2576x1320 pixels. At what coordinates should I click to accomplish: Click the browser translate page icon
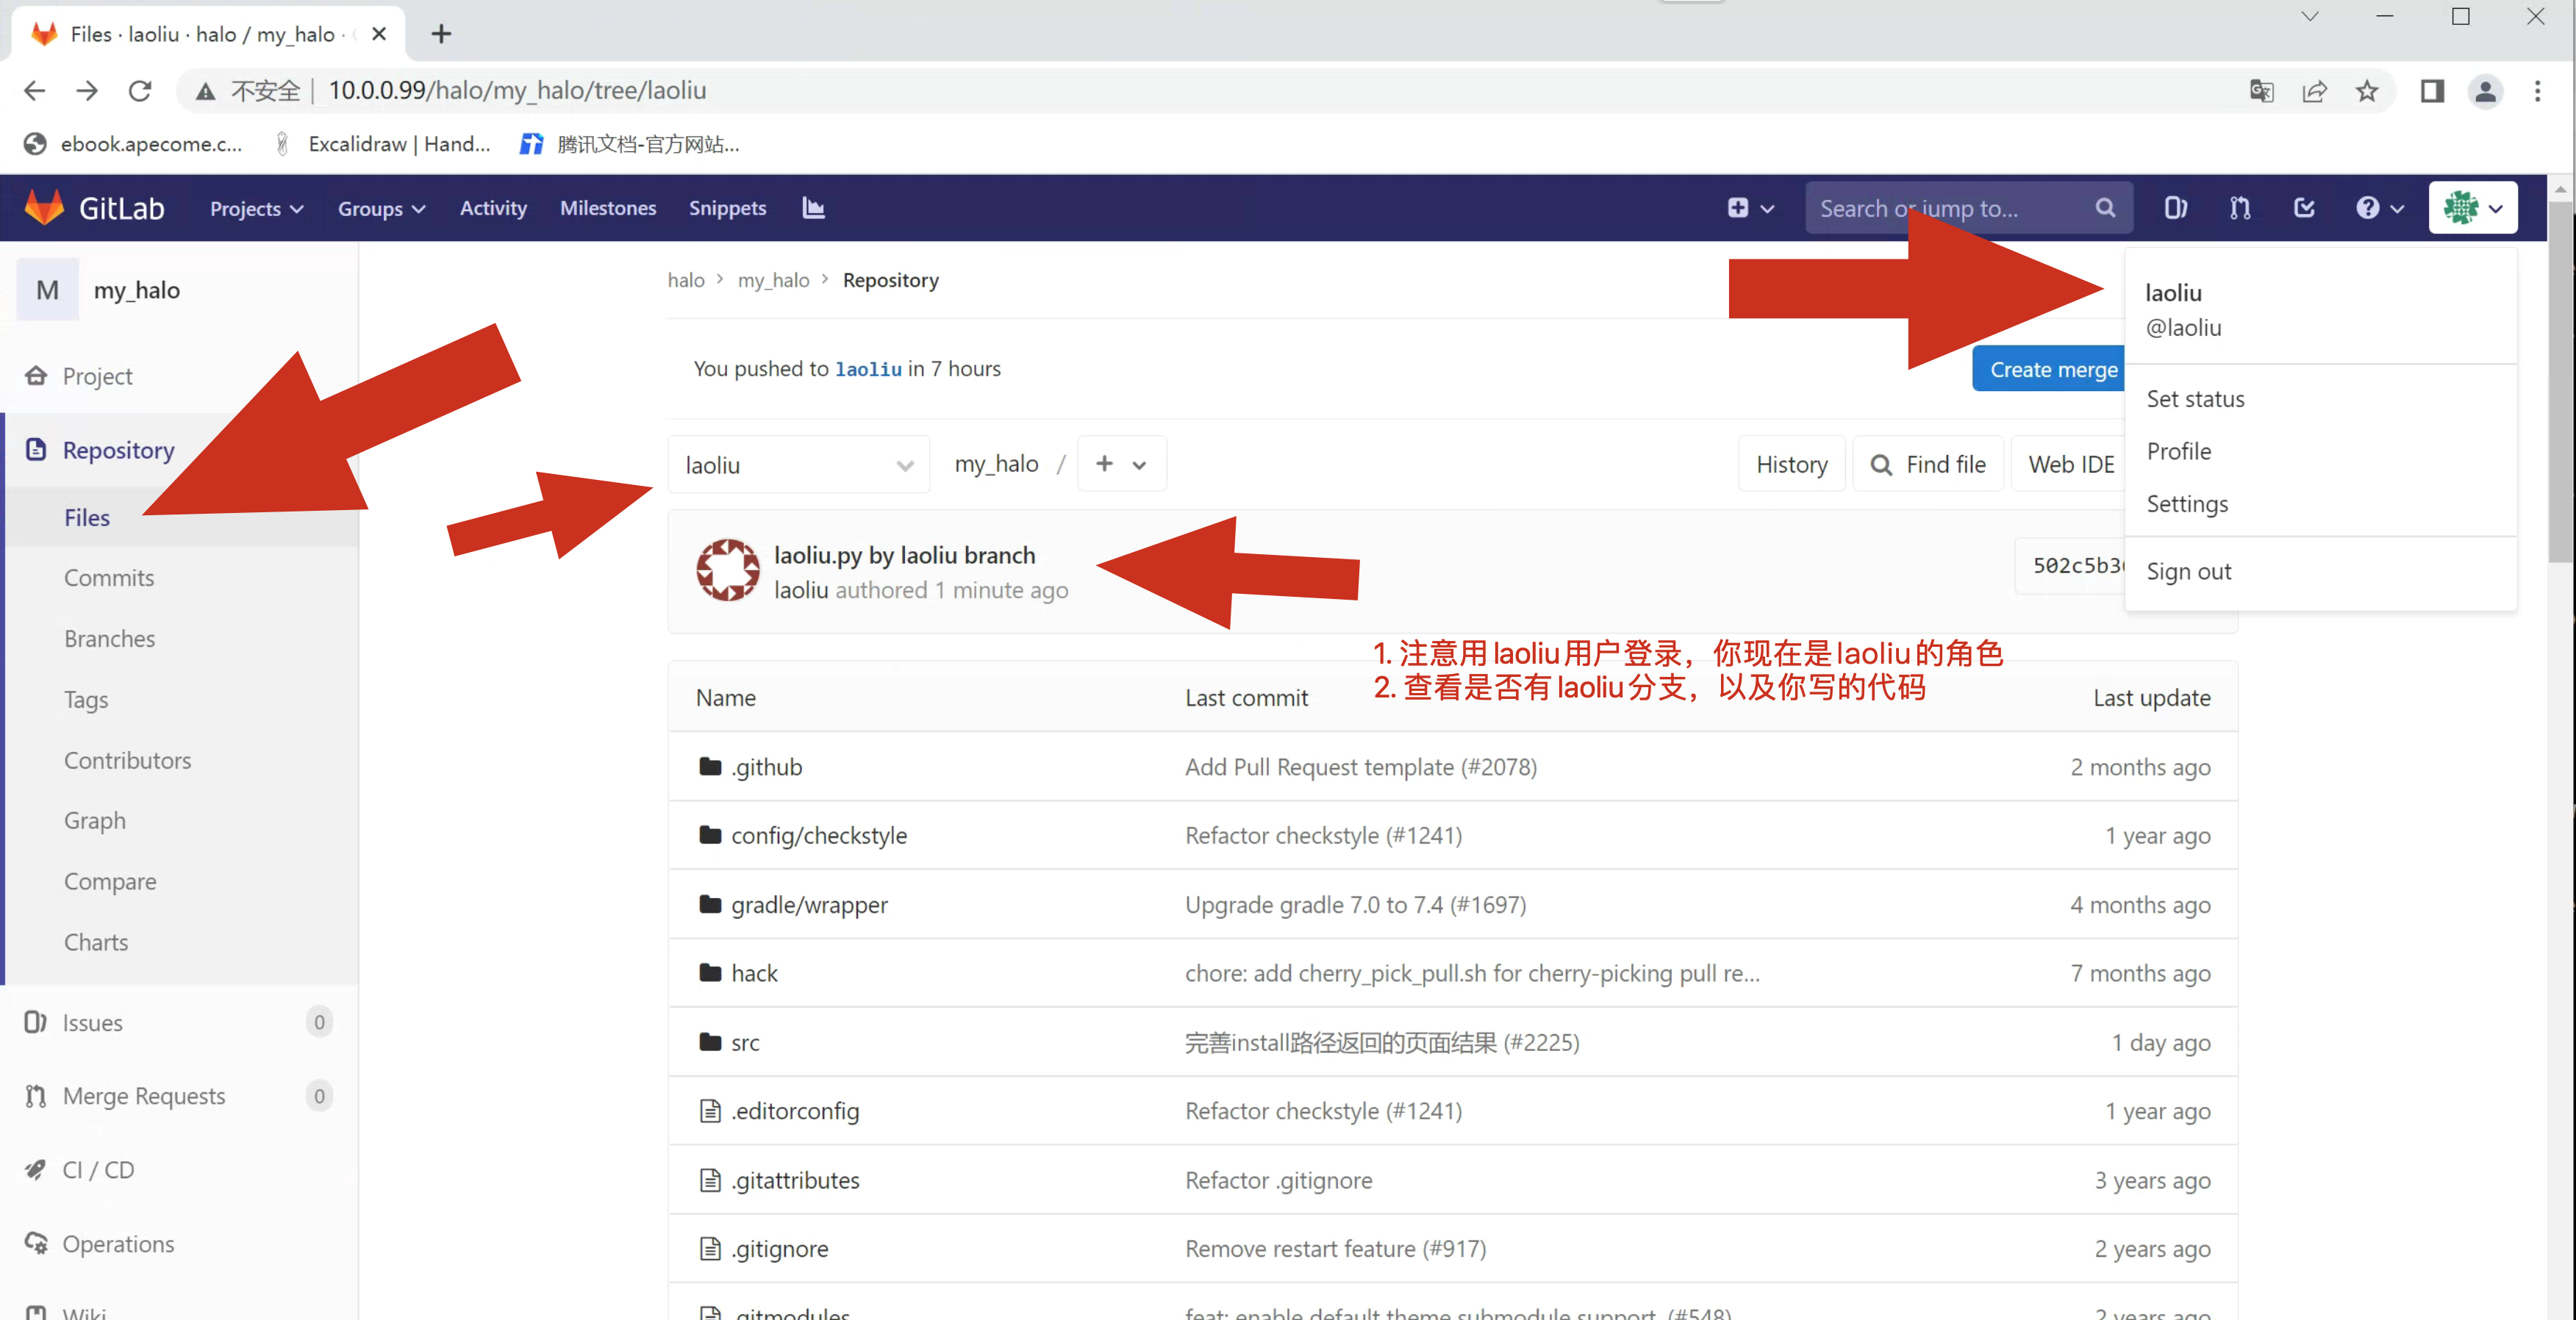point(2261,91)
